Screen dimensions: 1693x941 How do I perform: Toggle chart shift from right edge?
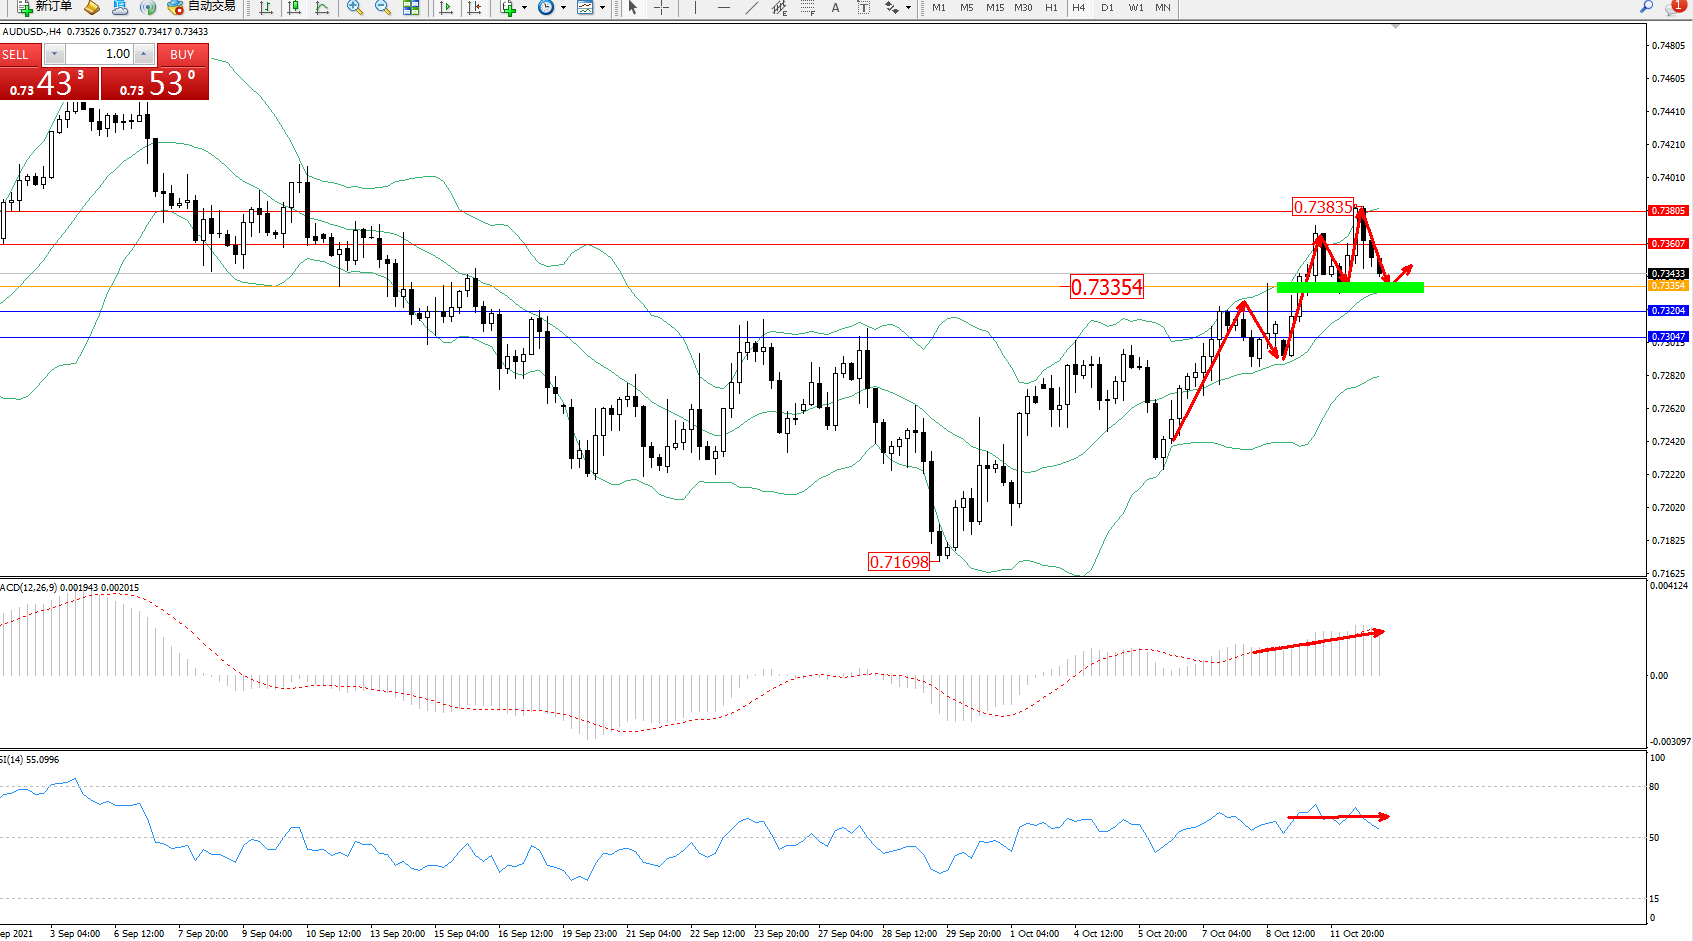(x=474, y=8)
